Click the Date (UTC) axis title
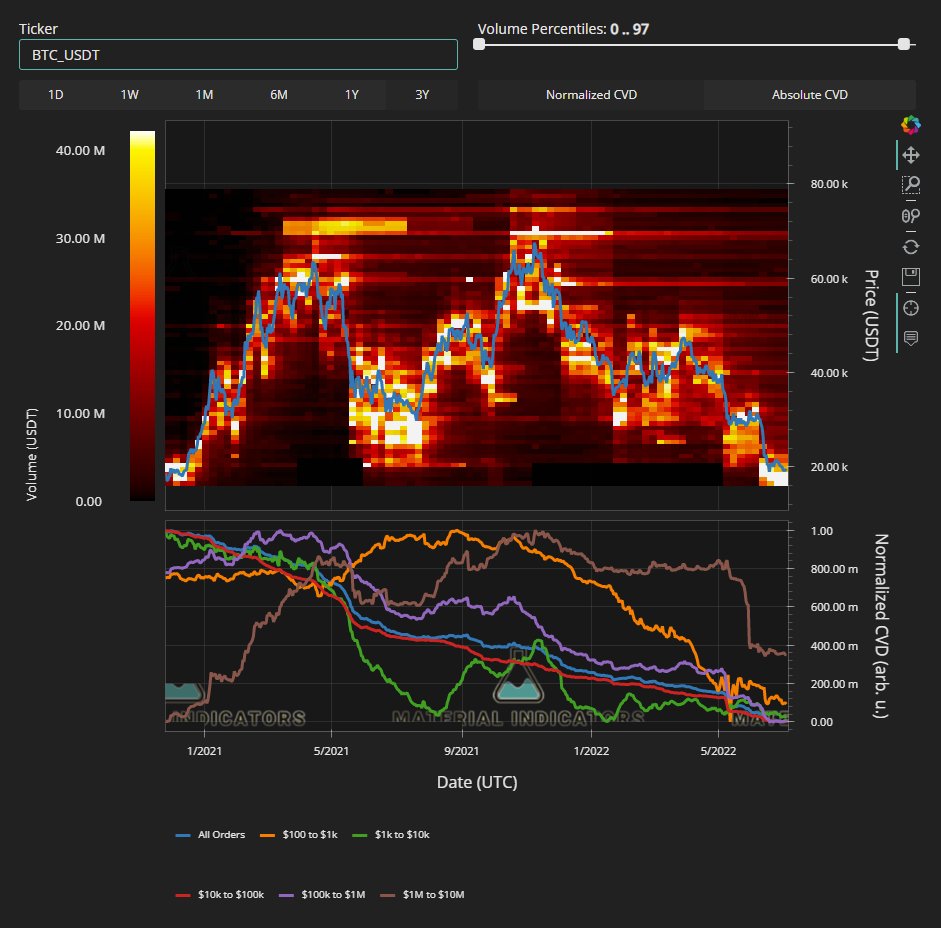The height and width of the screenshot is (928, 941). tap(477, 782)
